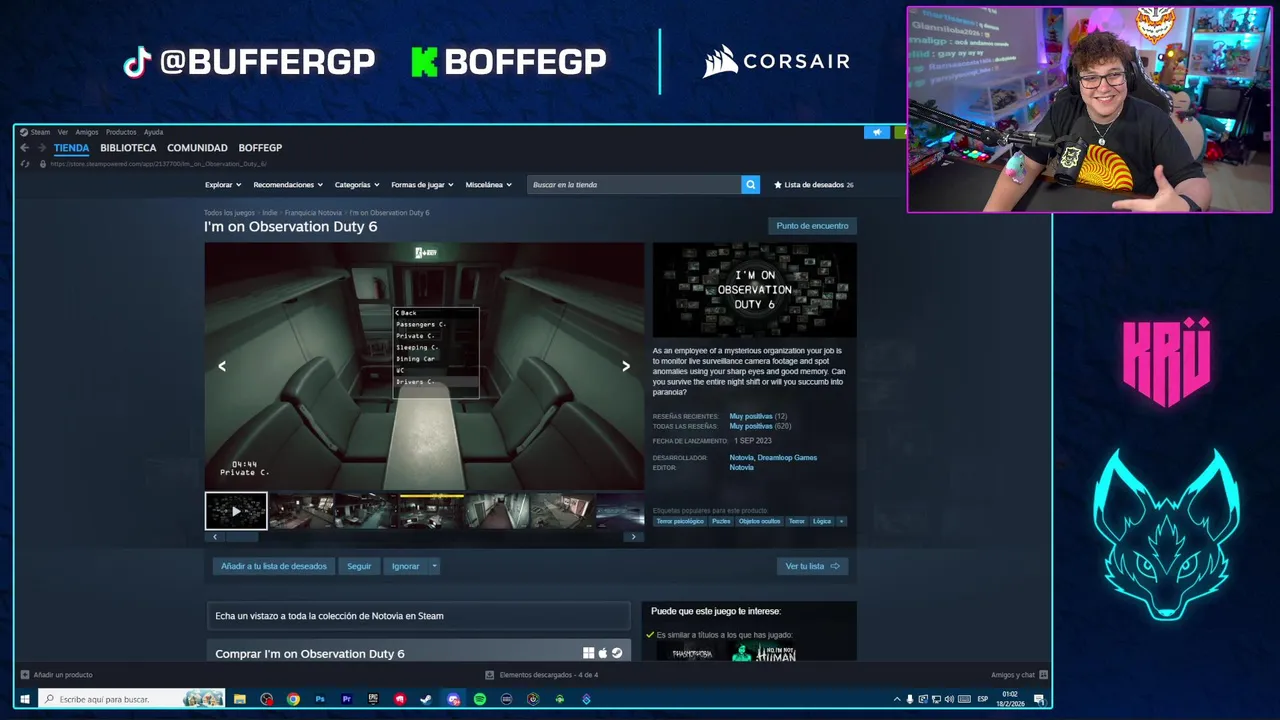Open Windows Start menu
Image resolution: width=1280 pixels, height=720 pixels.
coord(25,699)
